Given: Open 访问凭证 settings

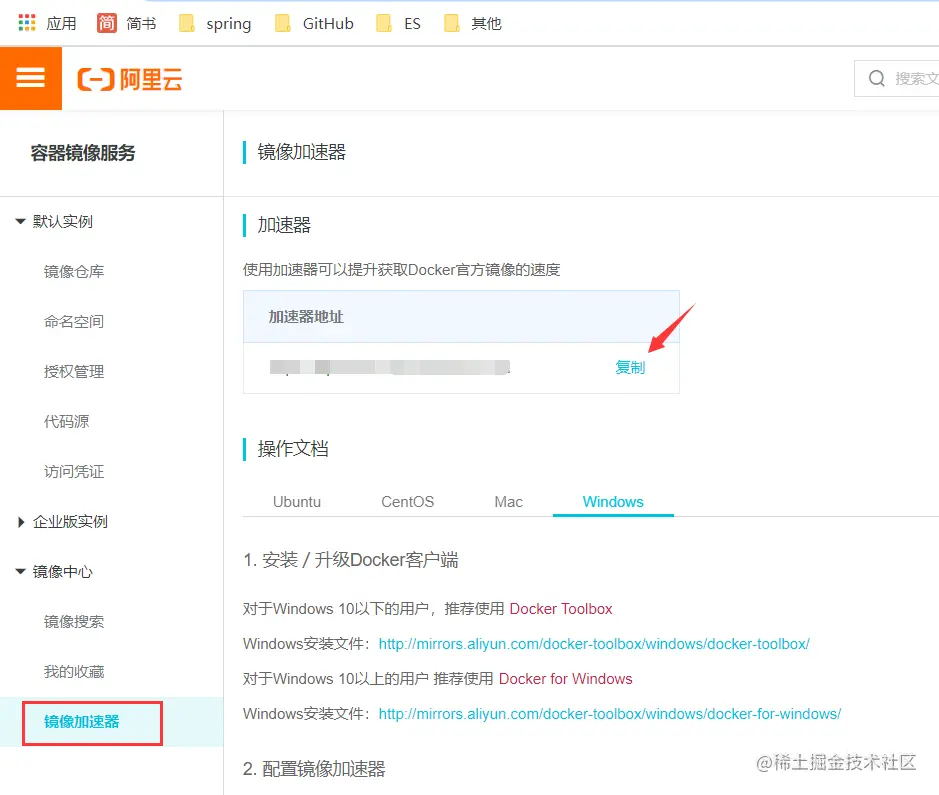Looking at the screenshot, I should tap(73, 471).
